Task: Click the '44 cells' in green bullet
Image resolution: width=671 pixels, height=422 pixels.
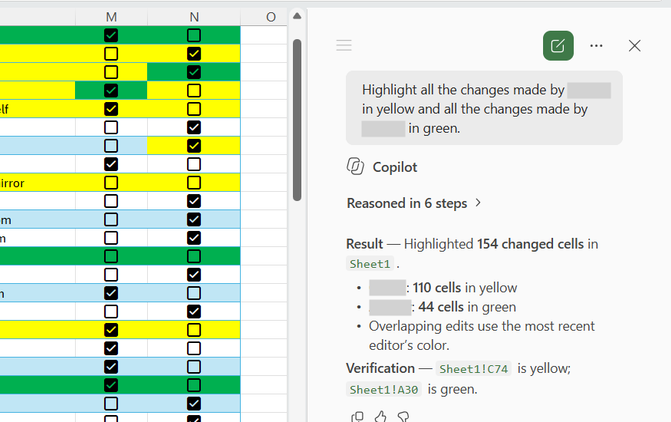Action: pos(441,307)
